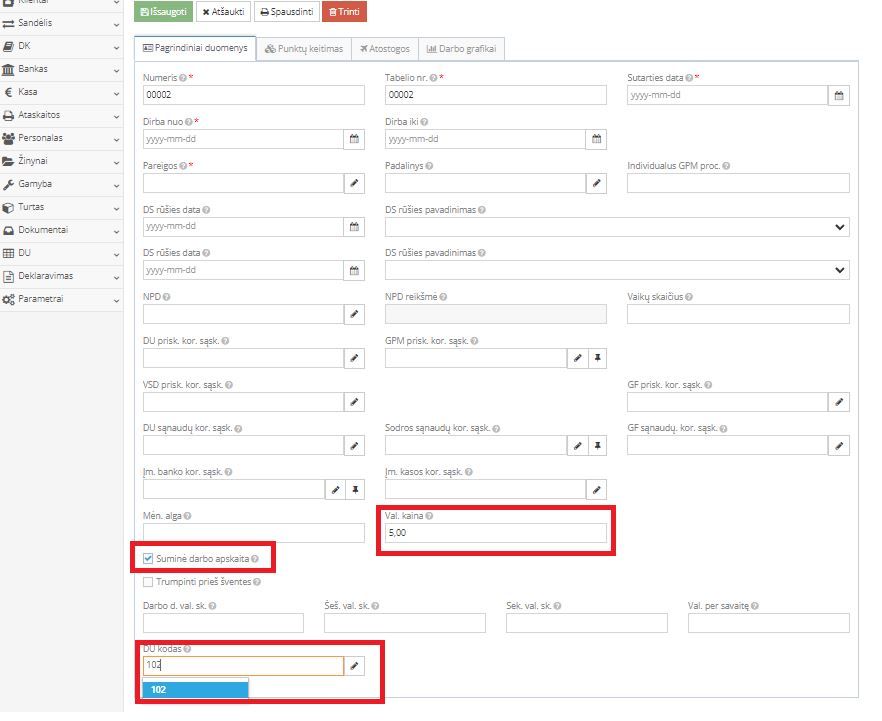
Task: Expand the Personalas sidebar menu
Action: pos(61,138)
